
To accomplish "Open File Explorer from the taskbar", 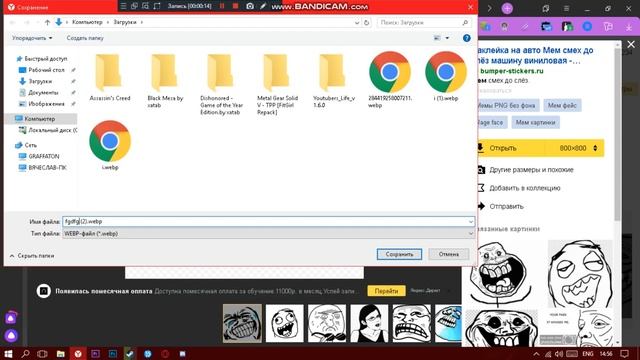I will 60,353.
